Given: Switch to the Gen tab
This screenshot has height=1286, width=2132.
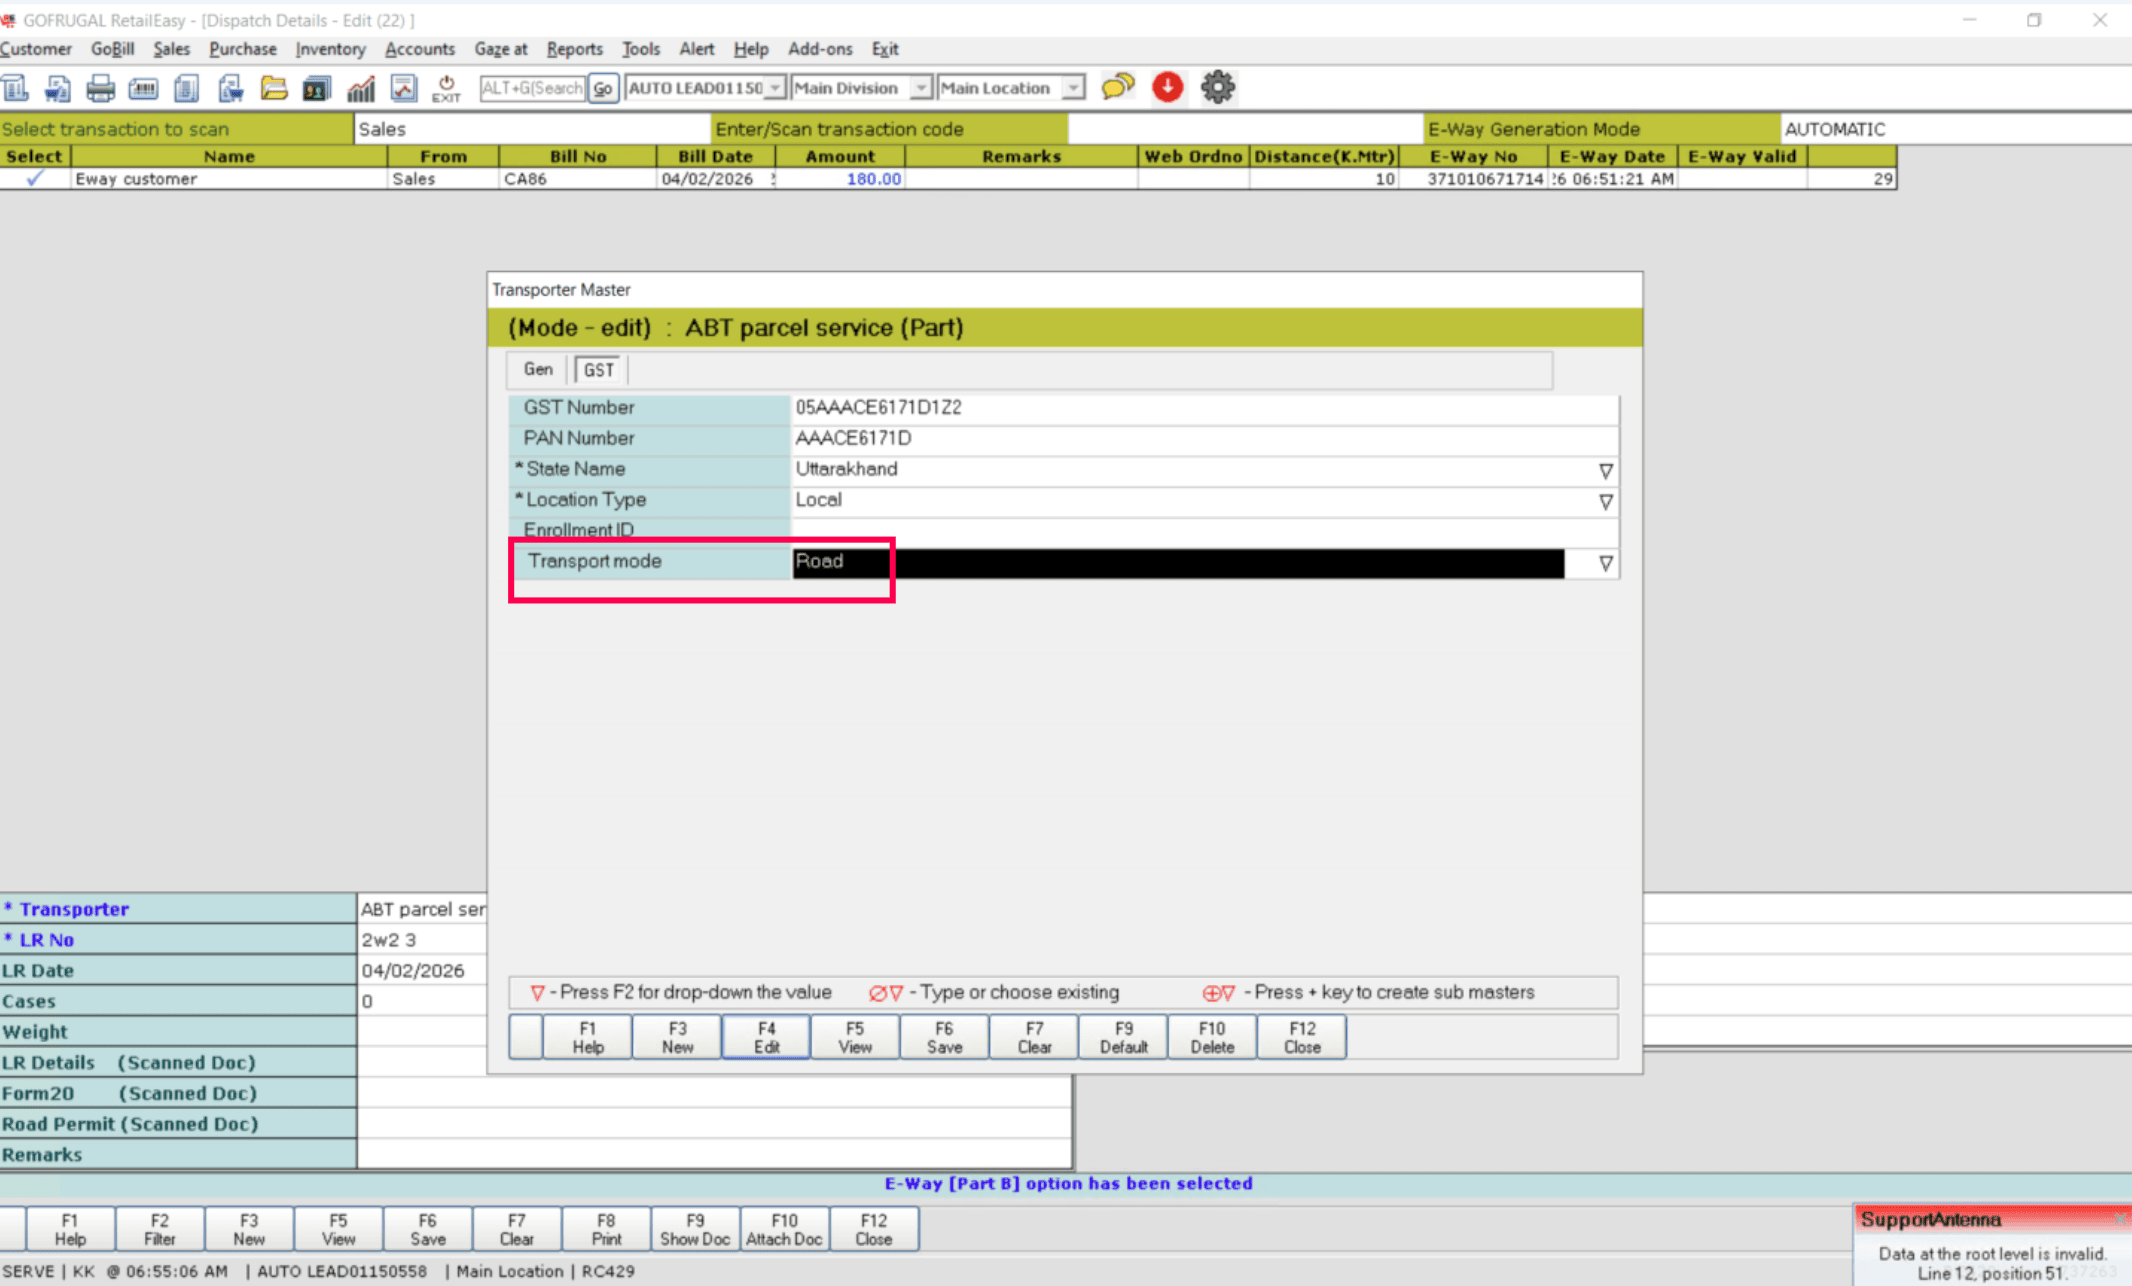Looking at the screenshot, I should point(538,369).
